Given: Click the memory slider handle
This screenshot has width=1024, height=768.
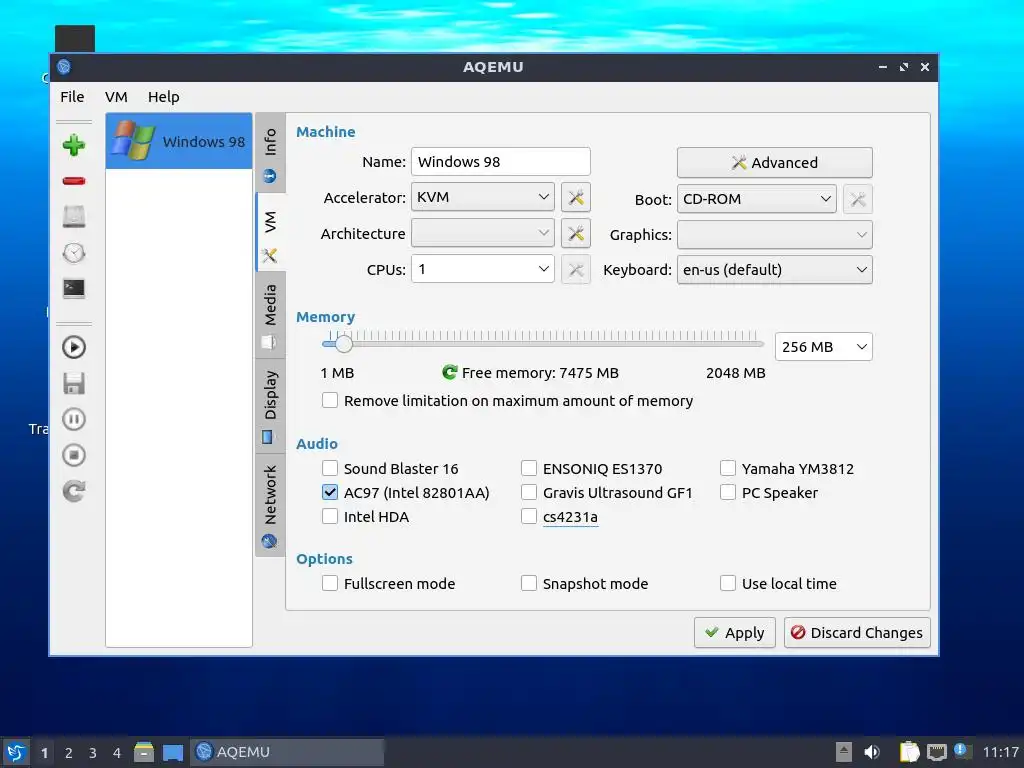Looking at the screenshot, I should click(344, 343).
